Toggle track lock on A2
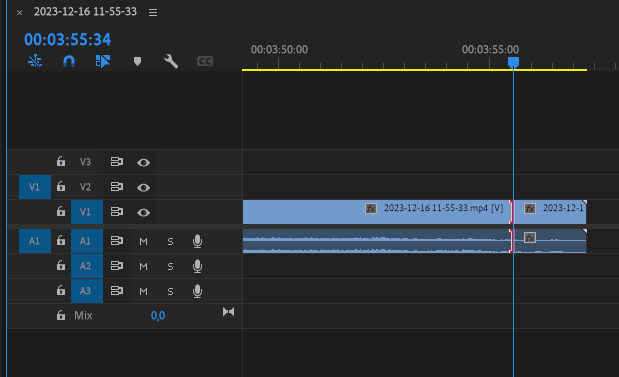This screenshot has height=377, width=619. point(61,265)
